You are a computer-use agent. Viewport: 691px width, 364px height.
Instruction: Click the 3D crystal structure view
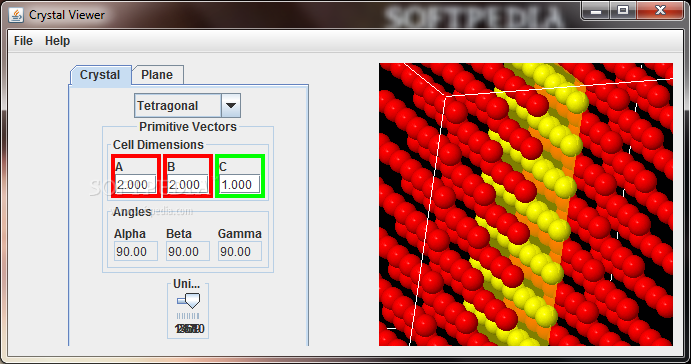tap(526, 204)
